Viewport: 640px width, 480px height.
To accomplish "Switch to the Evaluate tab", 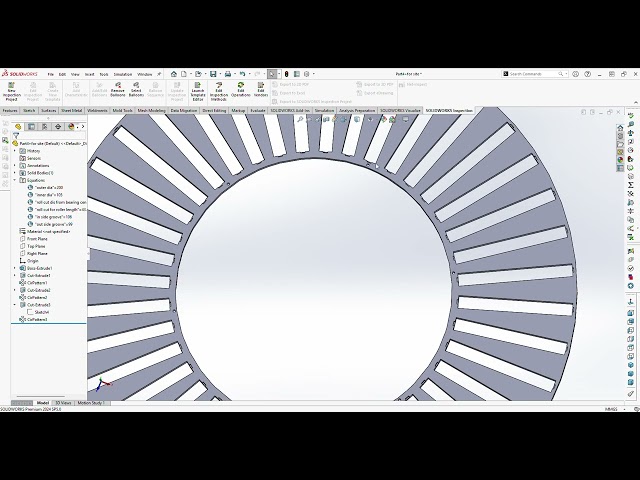I will (258, 111).
